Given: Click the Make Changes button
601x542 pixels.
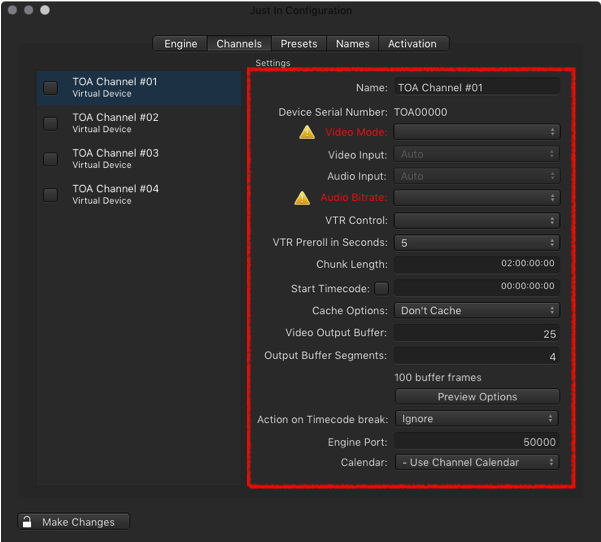Looking at the screenshot, I should 74,522.
